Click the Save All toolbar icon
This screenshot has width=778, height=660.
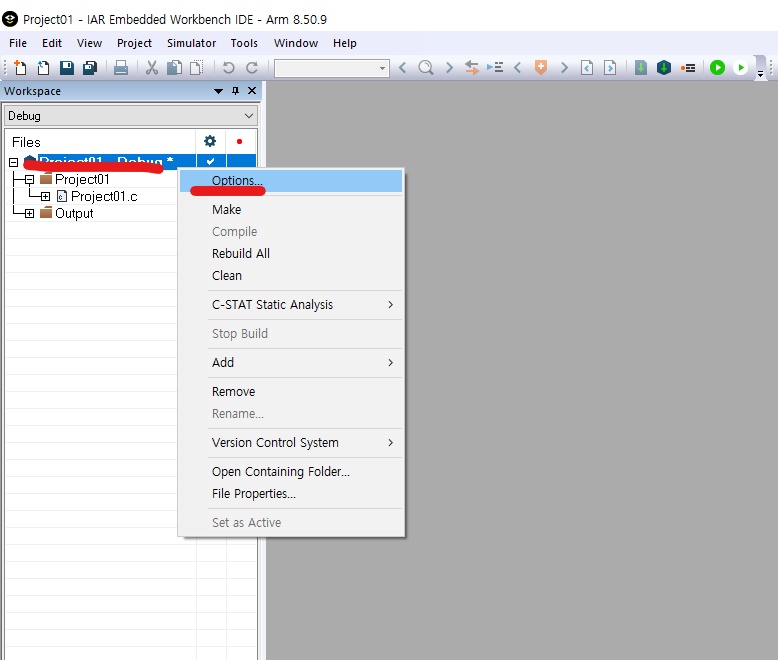coord(90,67)
